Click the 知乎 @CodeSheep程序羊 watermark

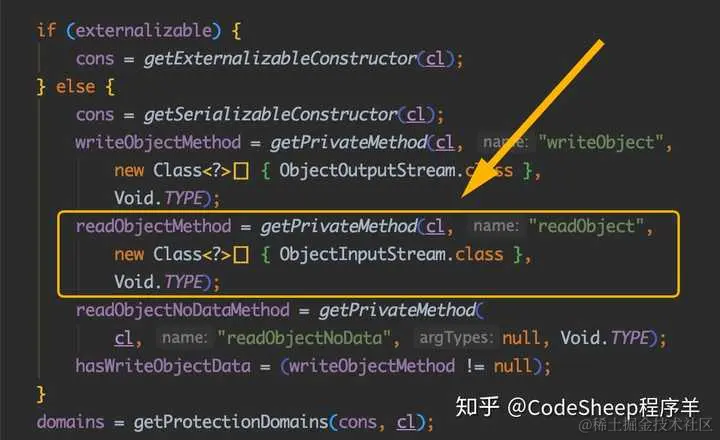[577, 407]
